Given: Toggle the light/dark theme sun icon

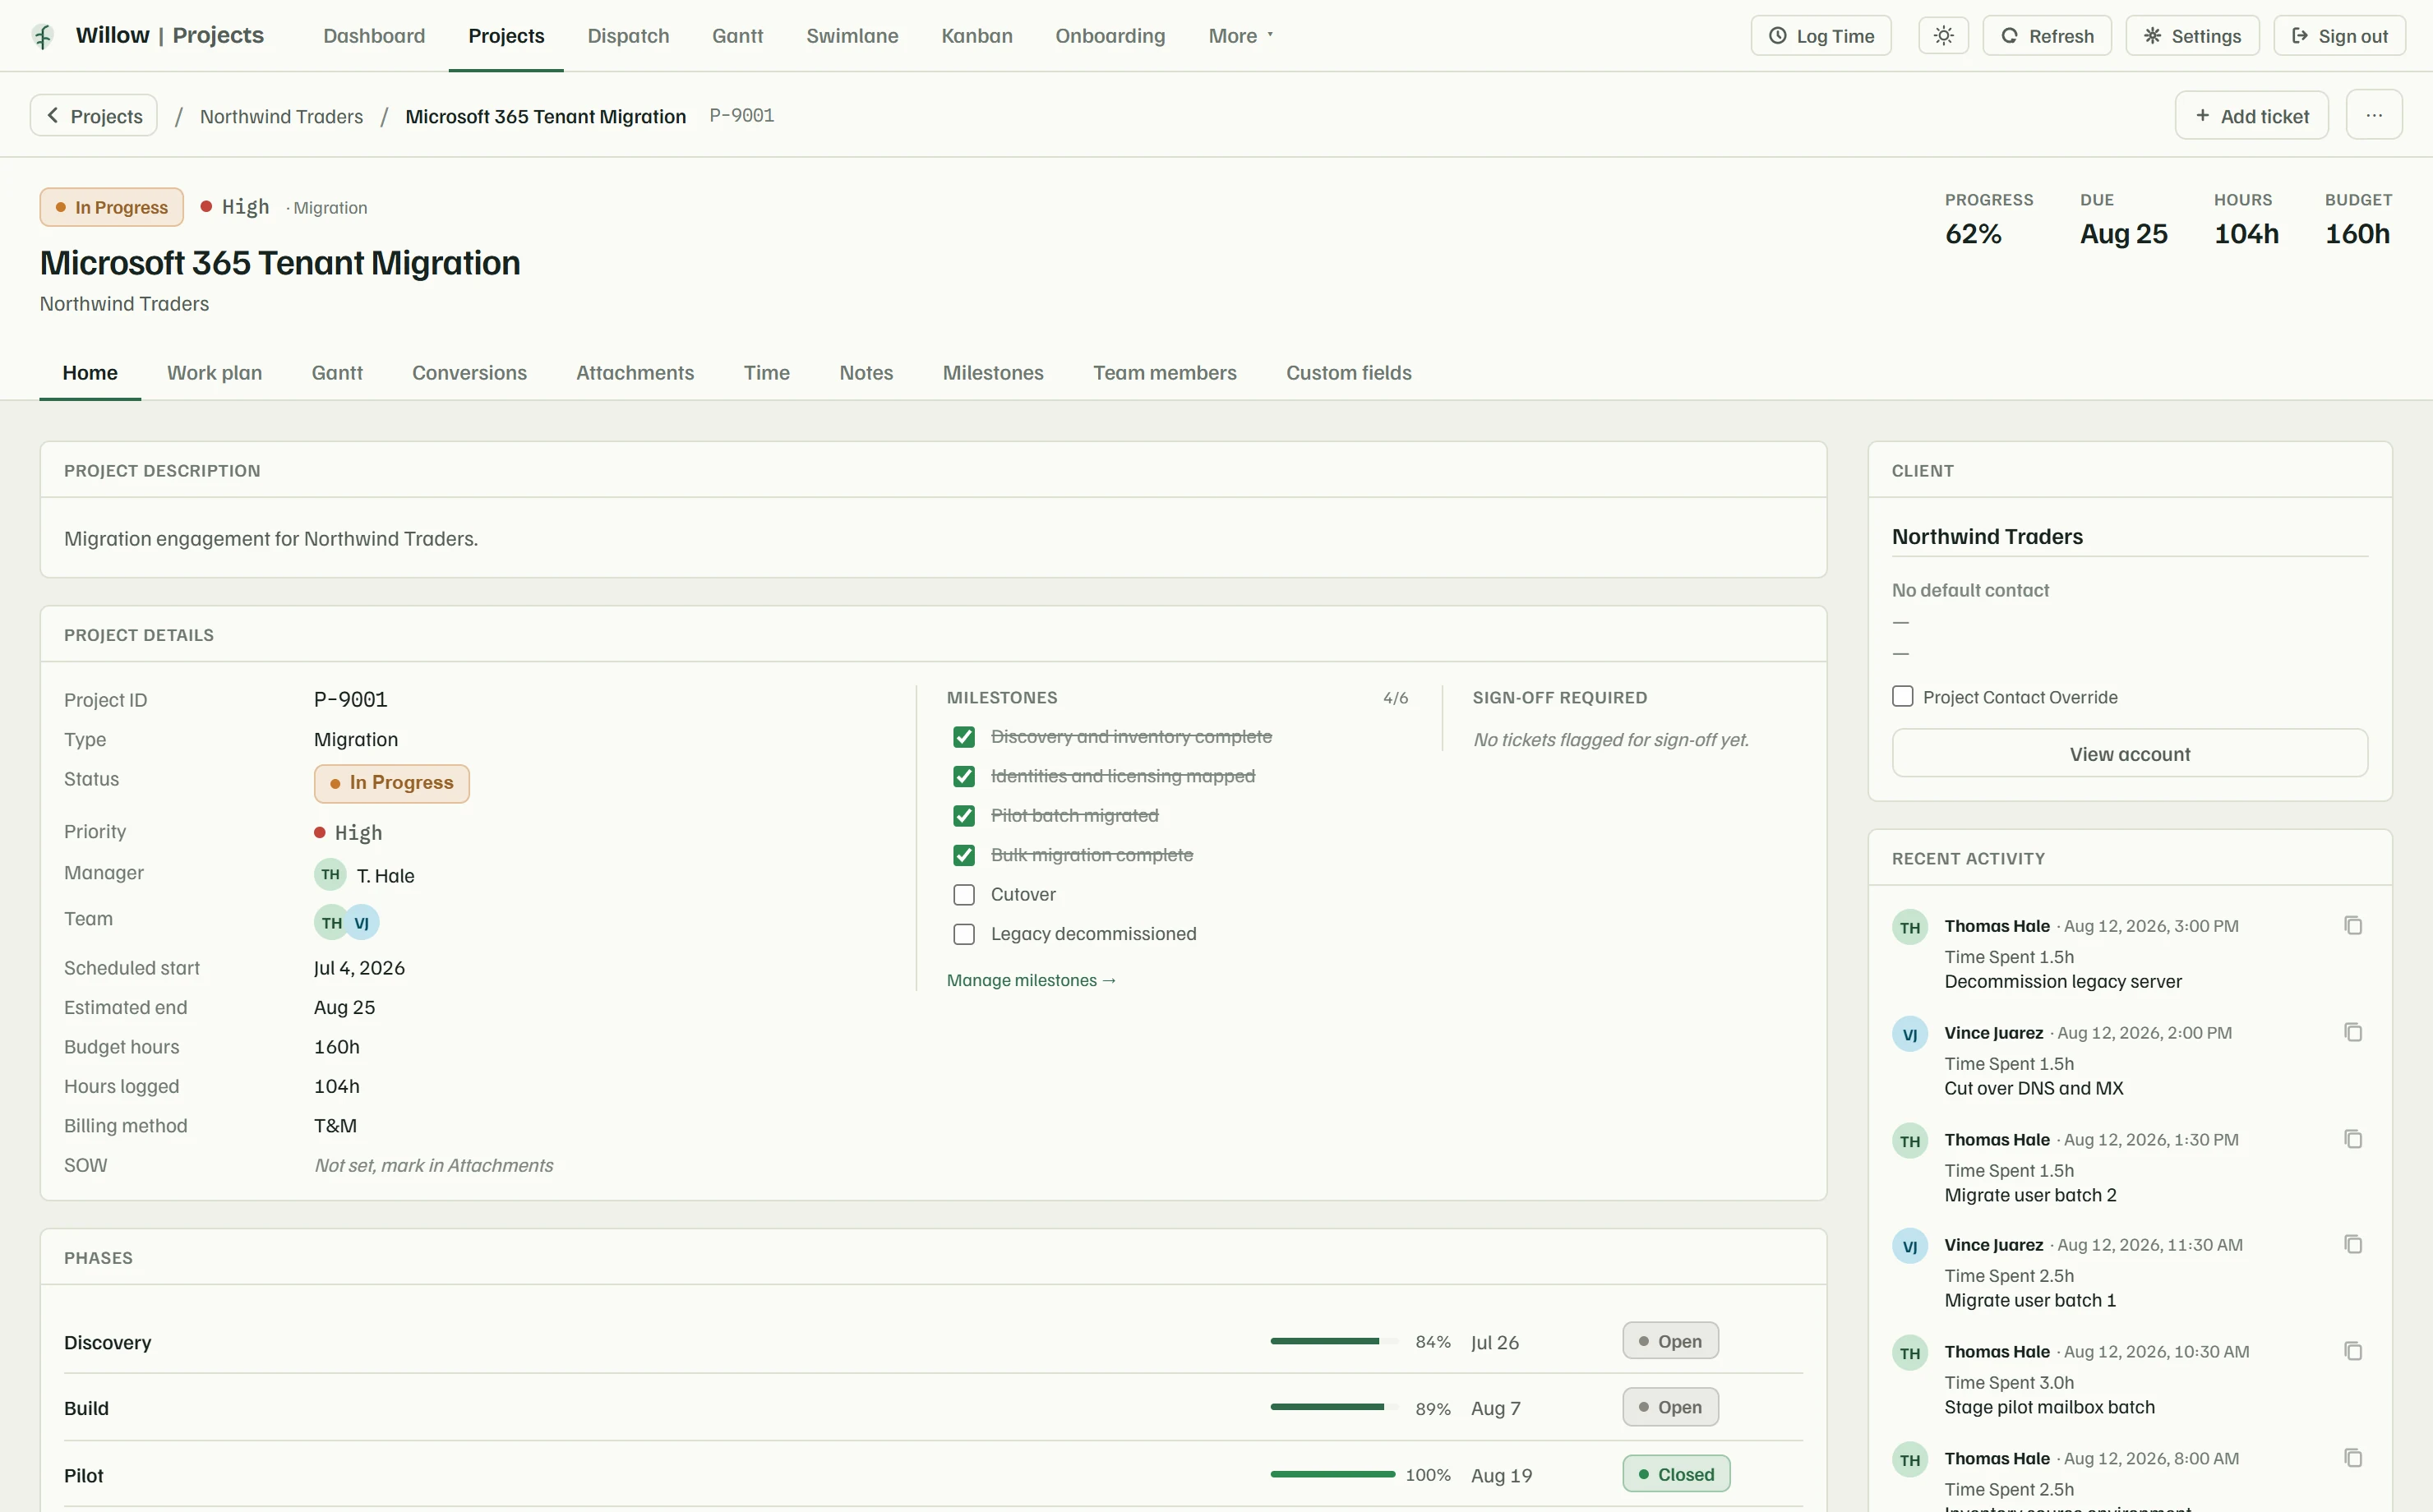Looking at the screenshot, I should click(x=1943, y=36).
